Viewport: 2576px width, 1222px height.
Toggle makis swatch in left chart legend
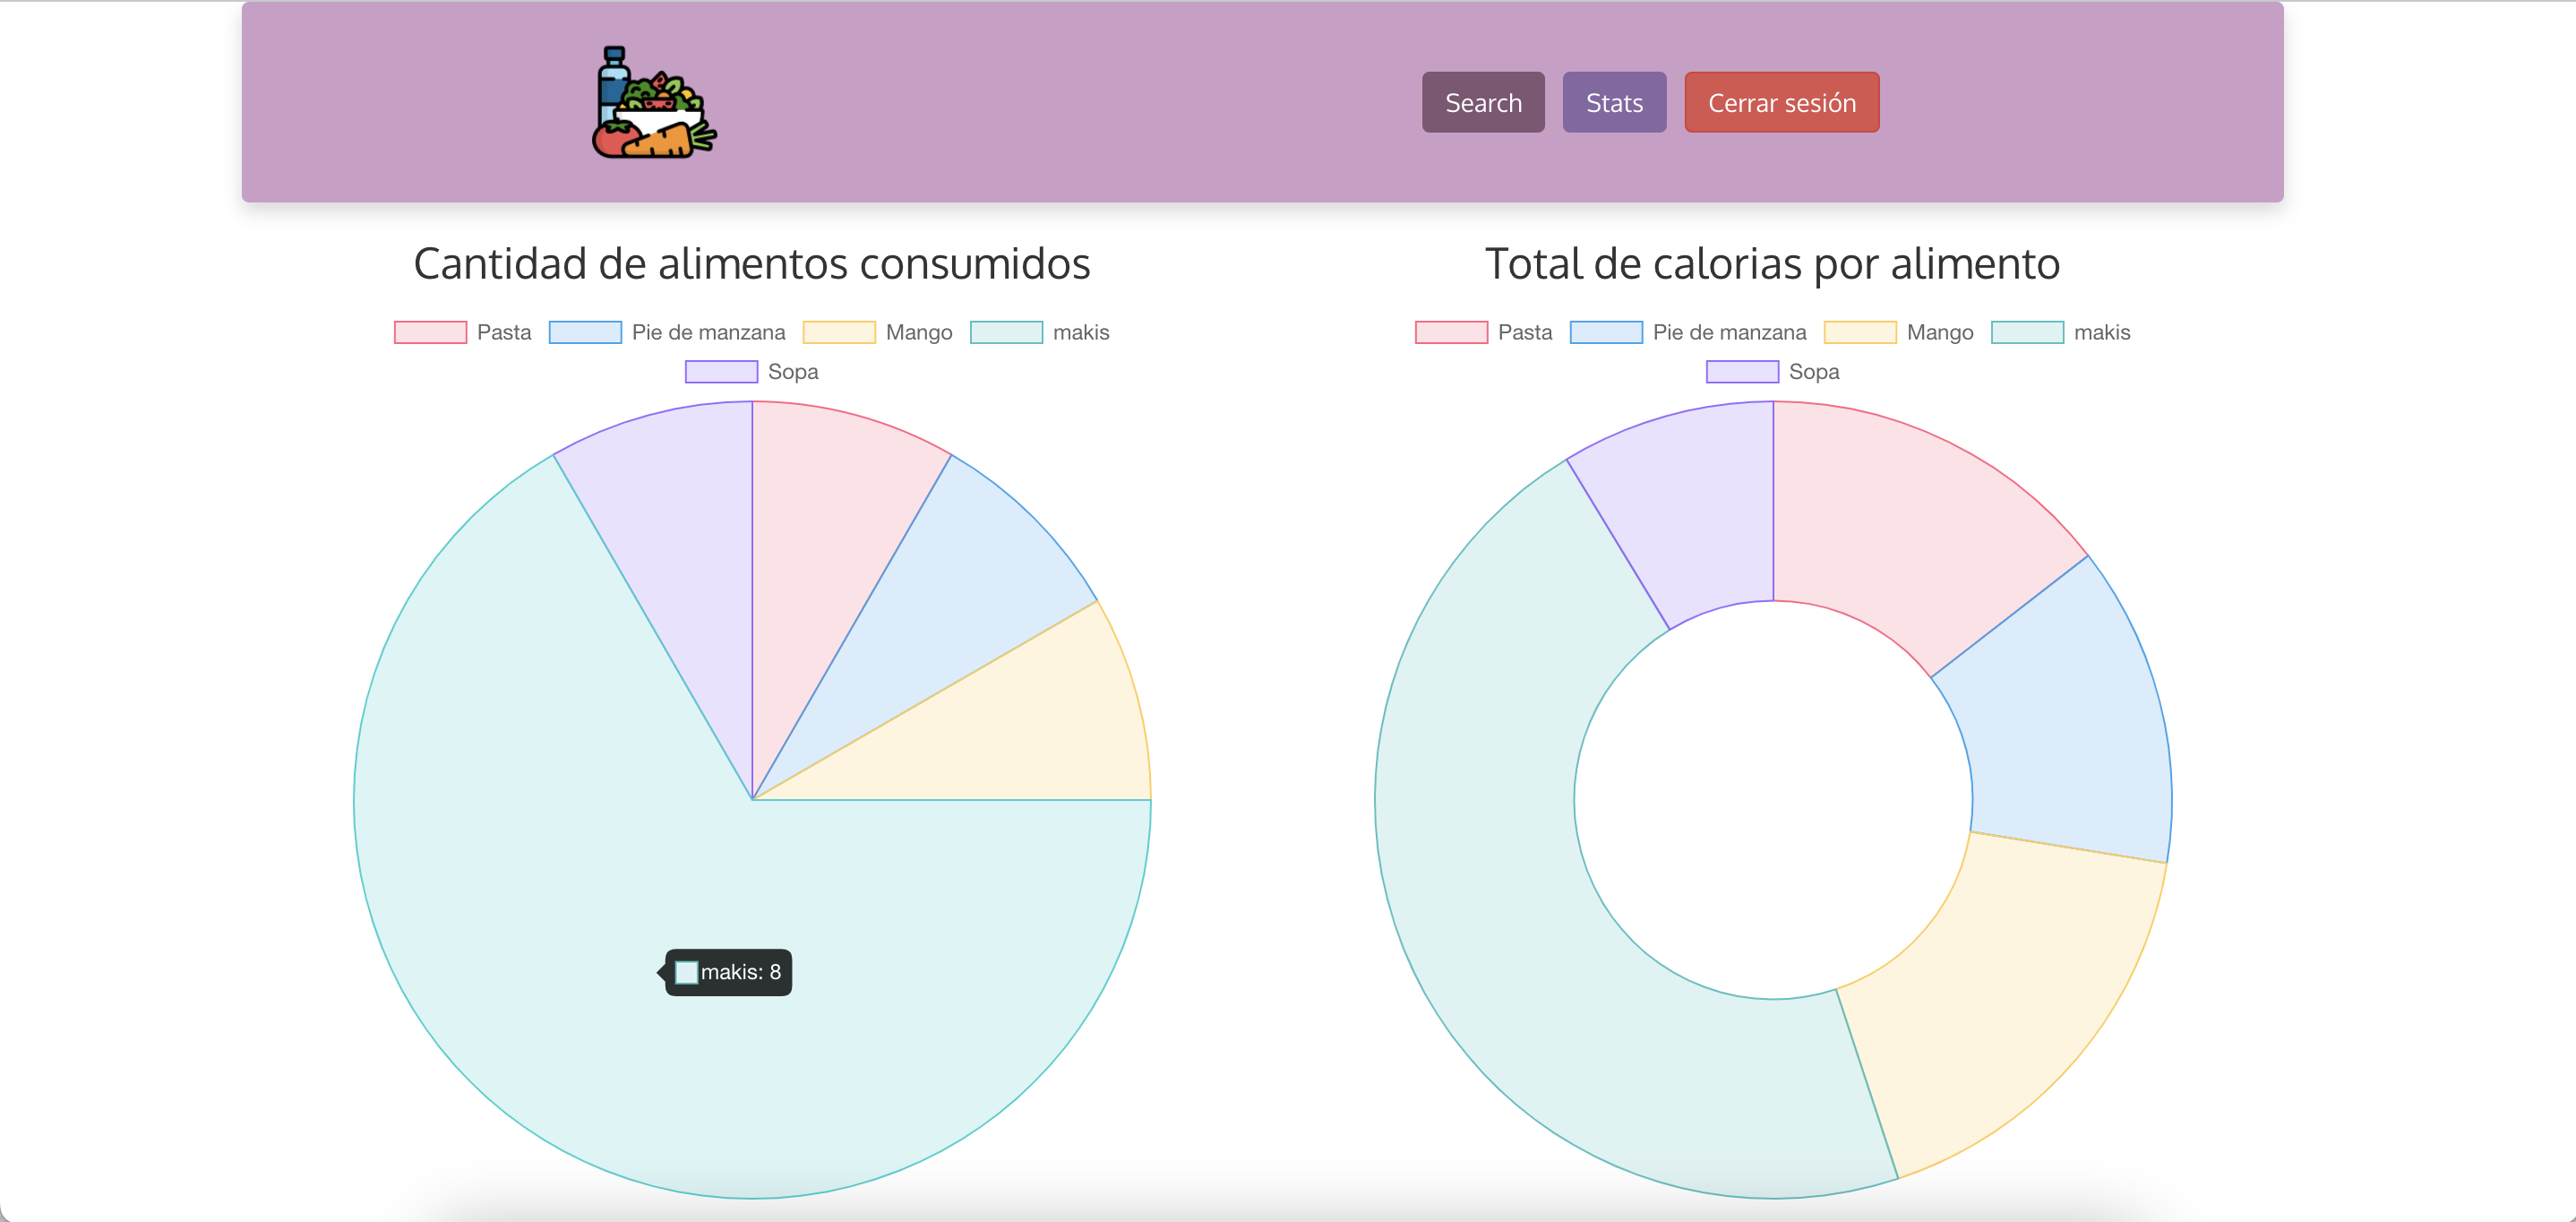[x=1006, y=332]
